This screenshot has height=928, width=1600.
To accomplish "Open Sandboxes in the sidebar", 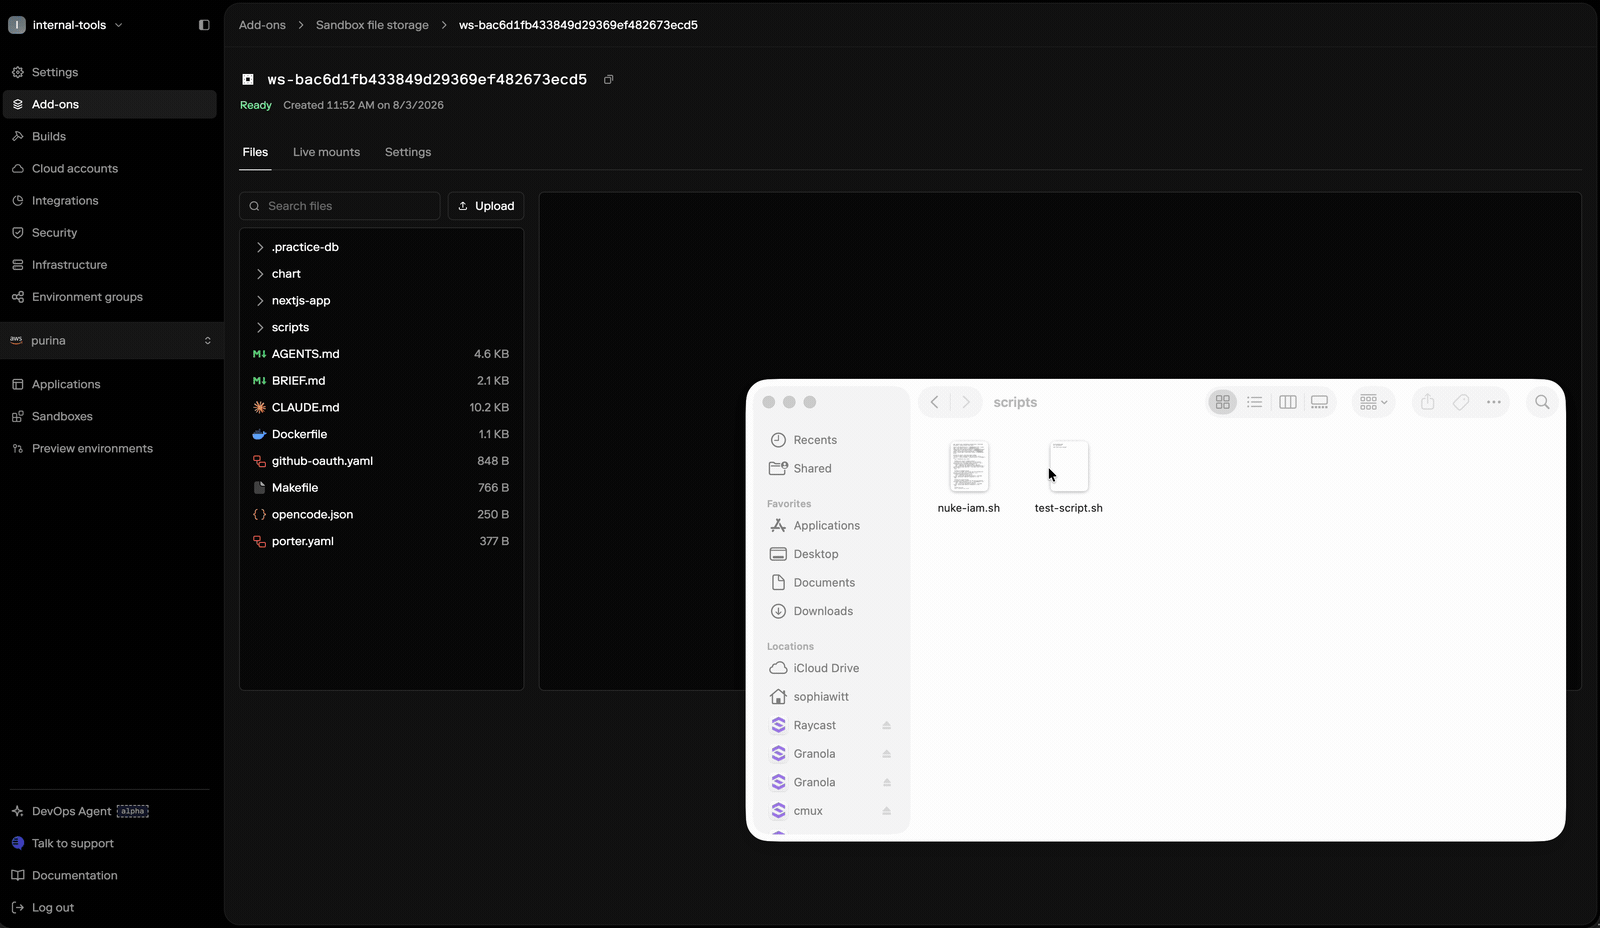I will point(110,416).
